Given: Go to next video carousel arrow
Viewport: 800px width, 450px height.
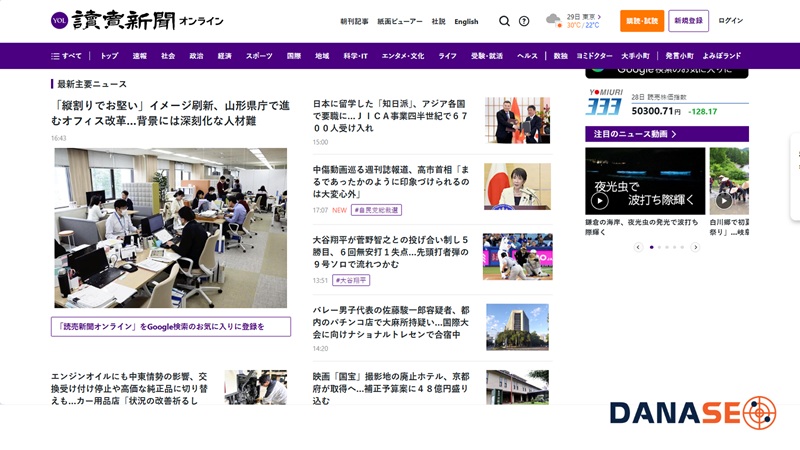Looking at the screenshot, I should click(695, 247).
